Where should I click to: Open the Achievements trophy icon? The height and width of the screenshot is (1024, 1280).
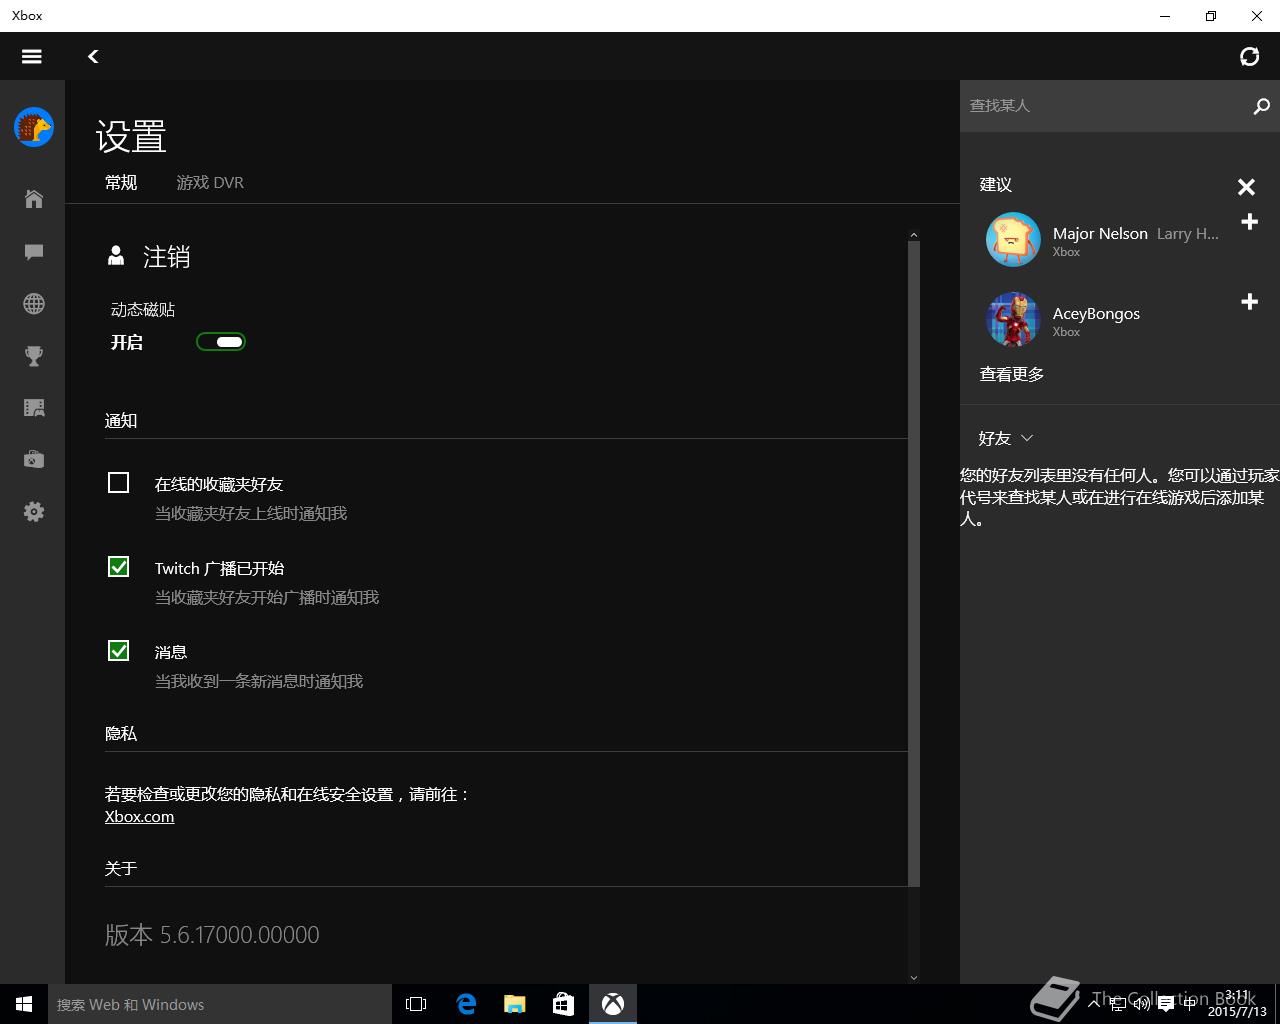pyautogui.click(x=34, y=356)
